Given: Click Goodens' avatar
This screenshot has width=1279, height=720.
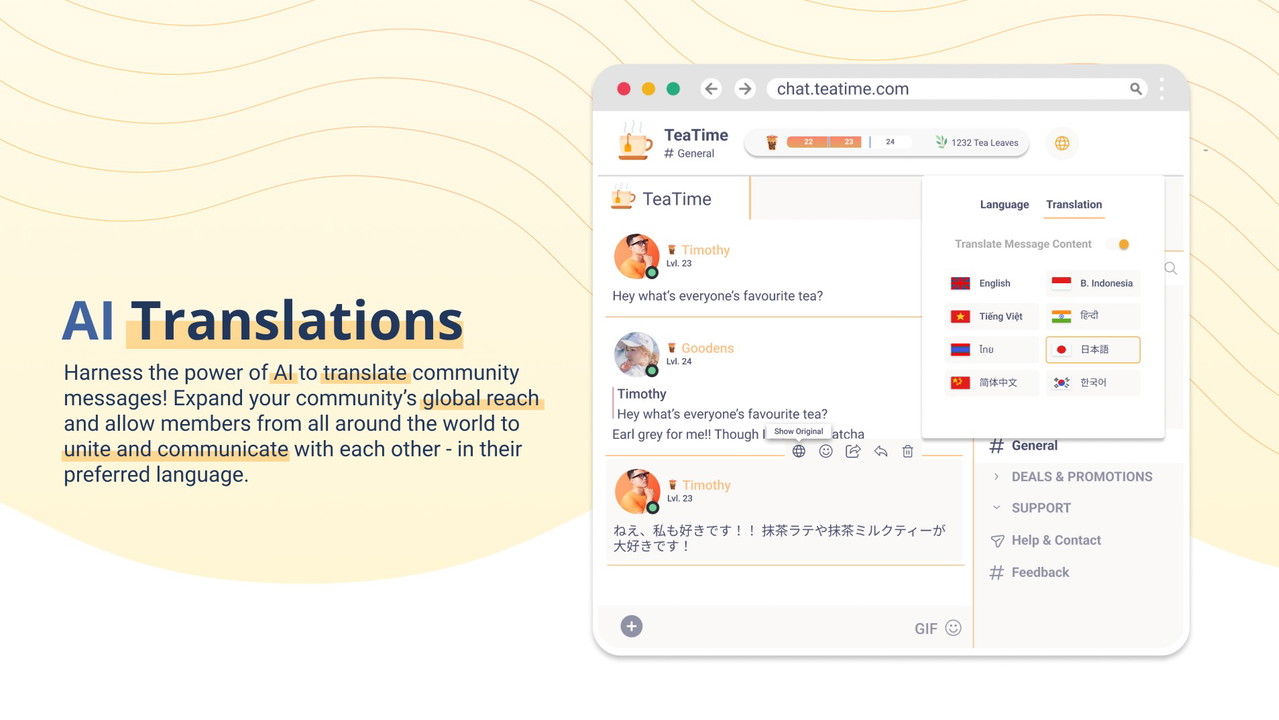Looking at the screenshot, I should [636, 354].
